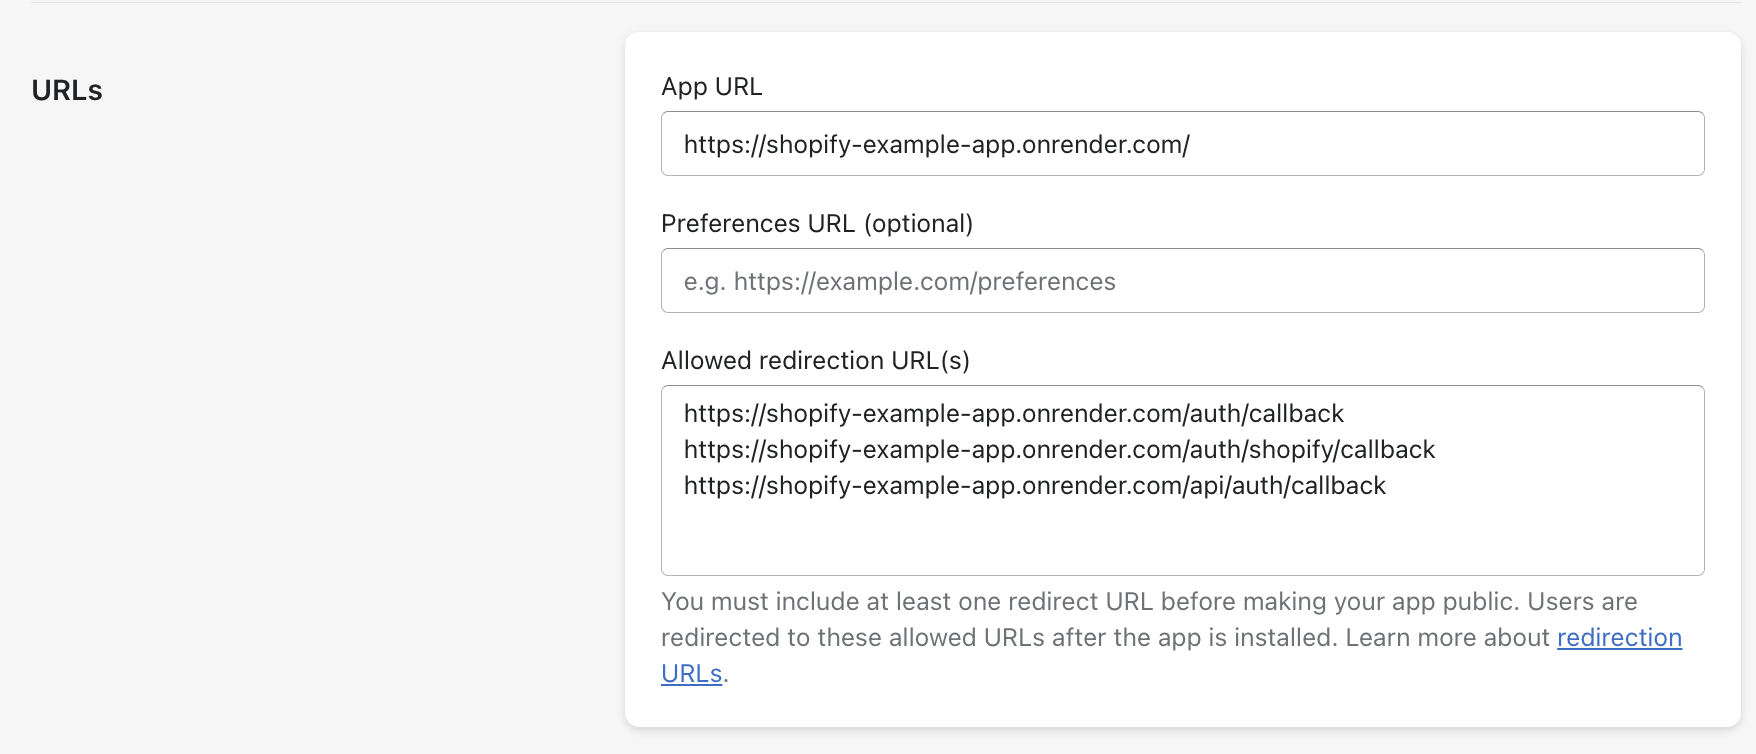Select the /auth/callback redirect URL line
The height and width of the screenshot is (754, 1756).
point(1013,413)
